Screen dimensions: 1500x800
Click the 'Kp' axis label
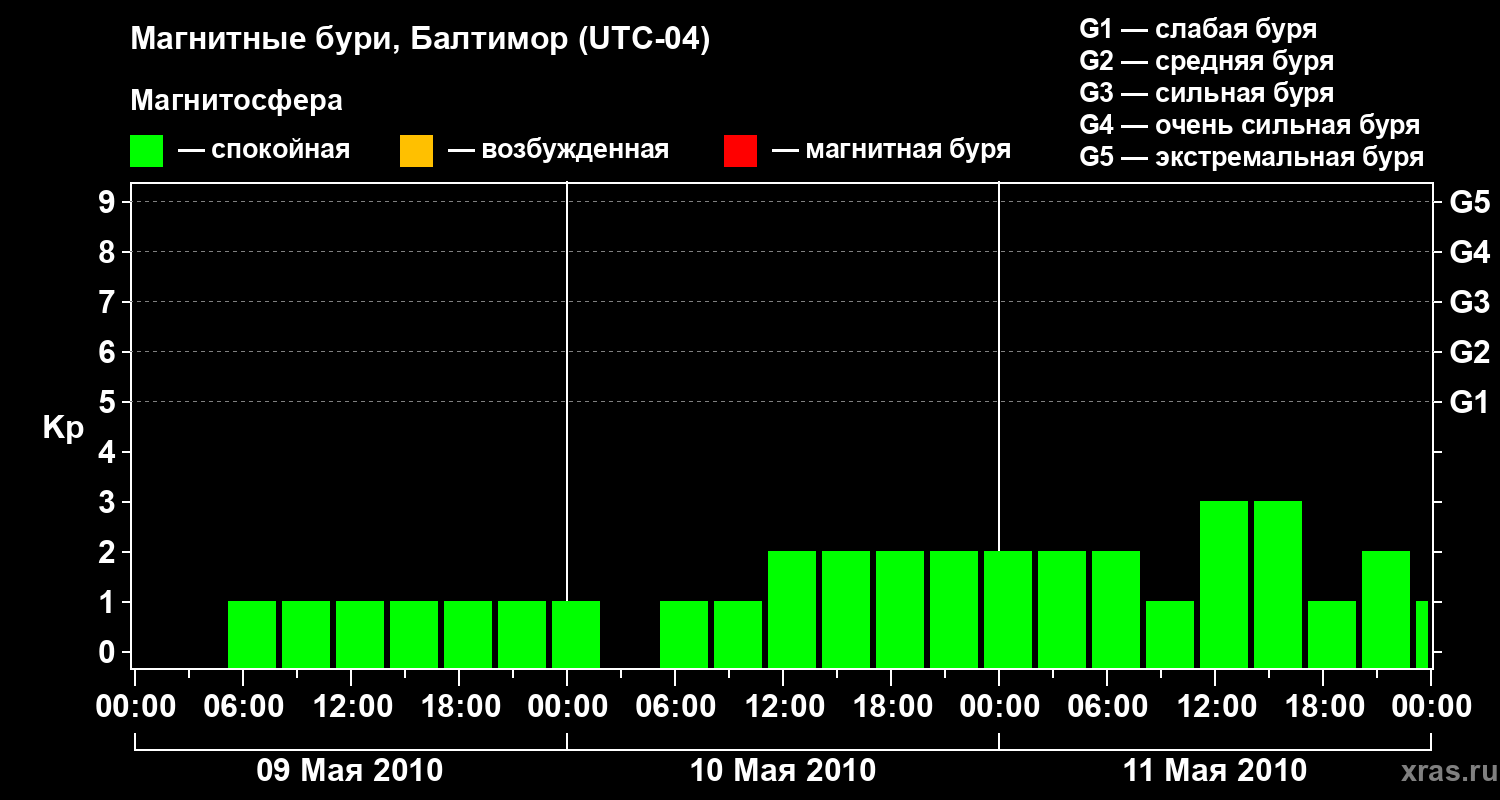click(63, 429)
